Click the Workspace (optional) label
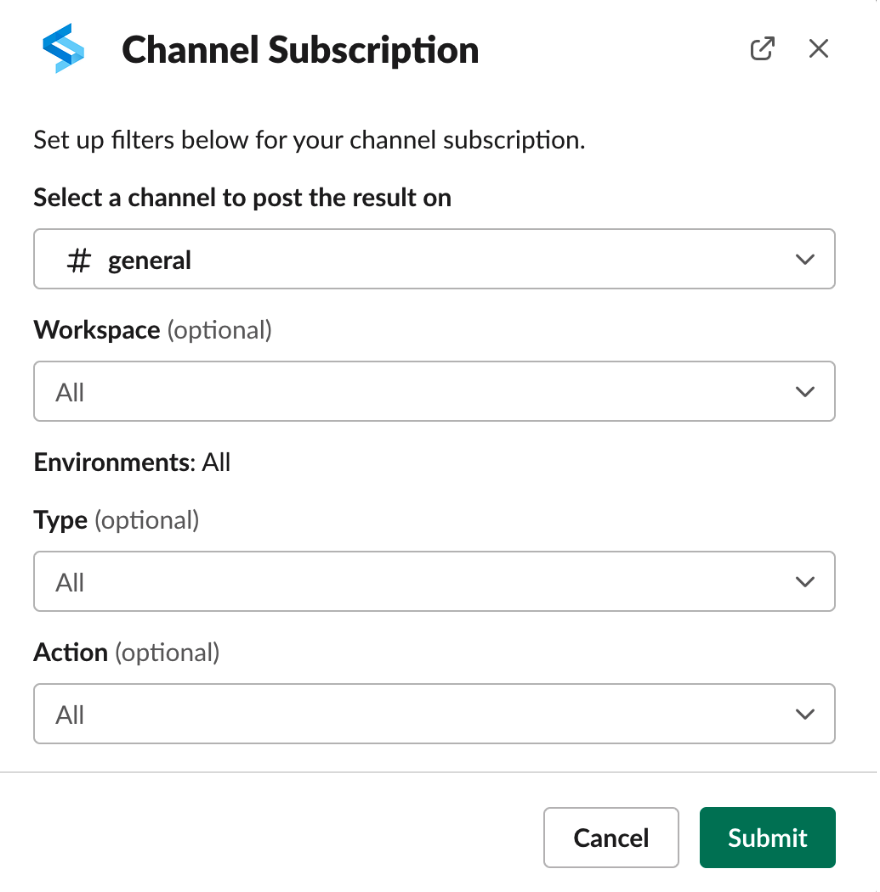880x892 pixels. click(x=152, y=330)
